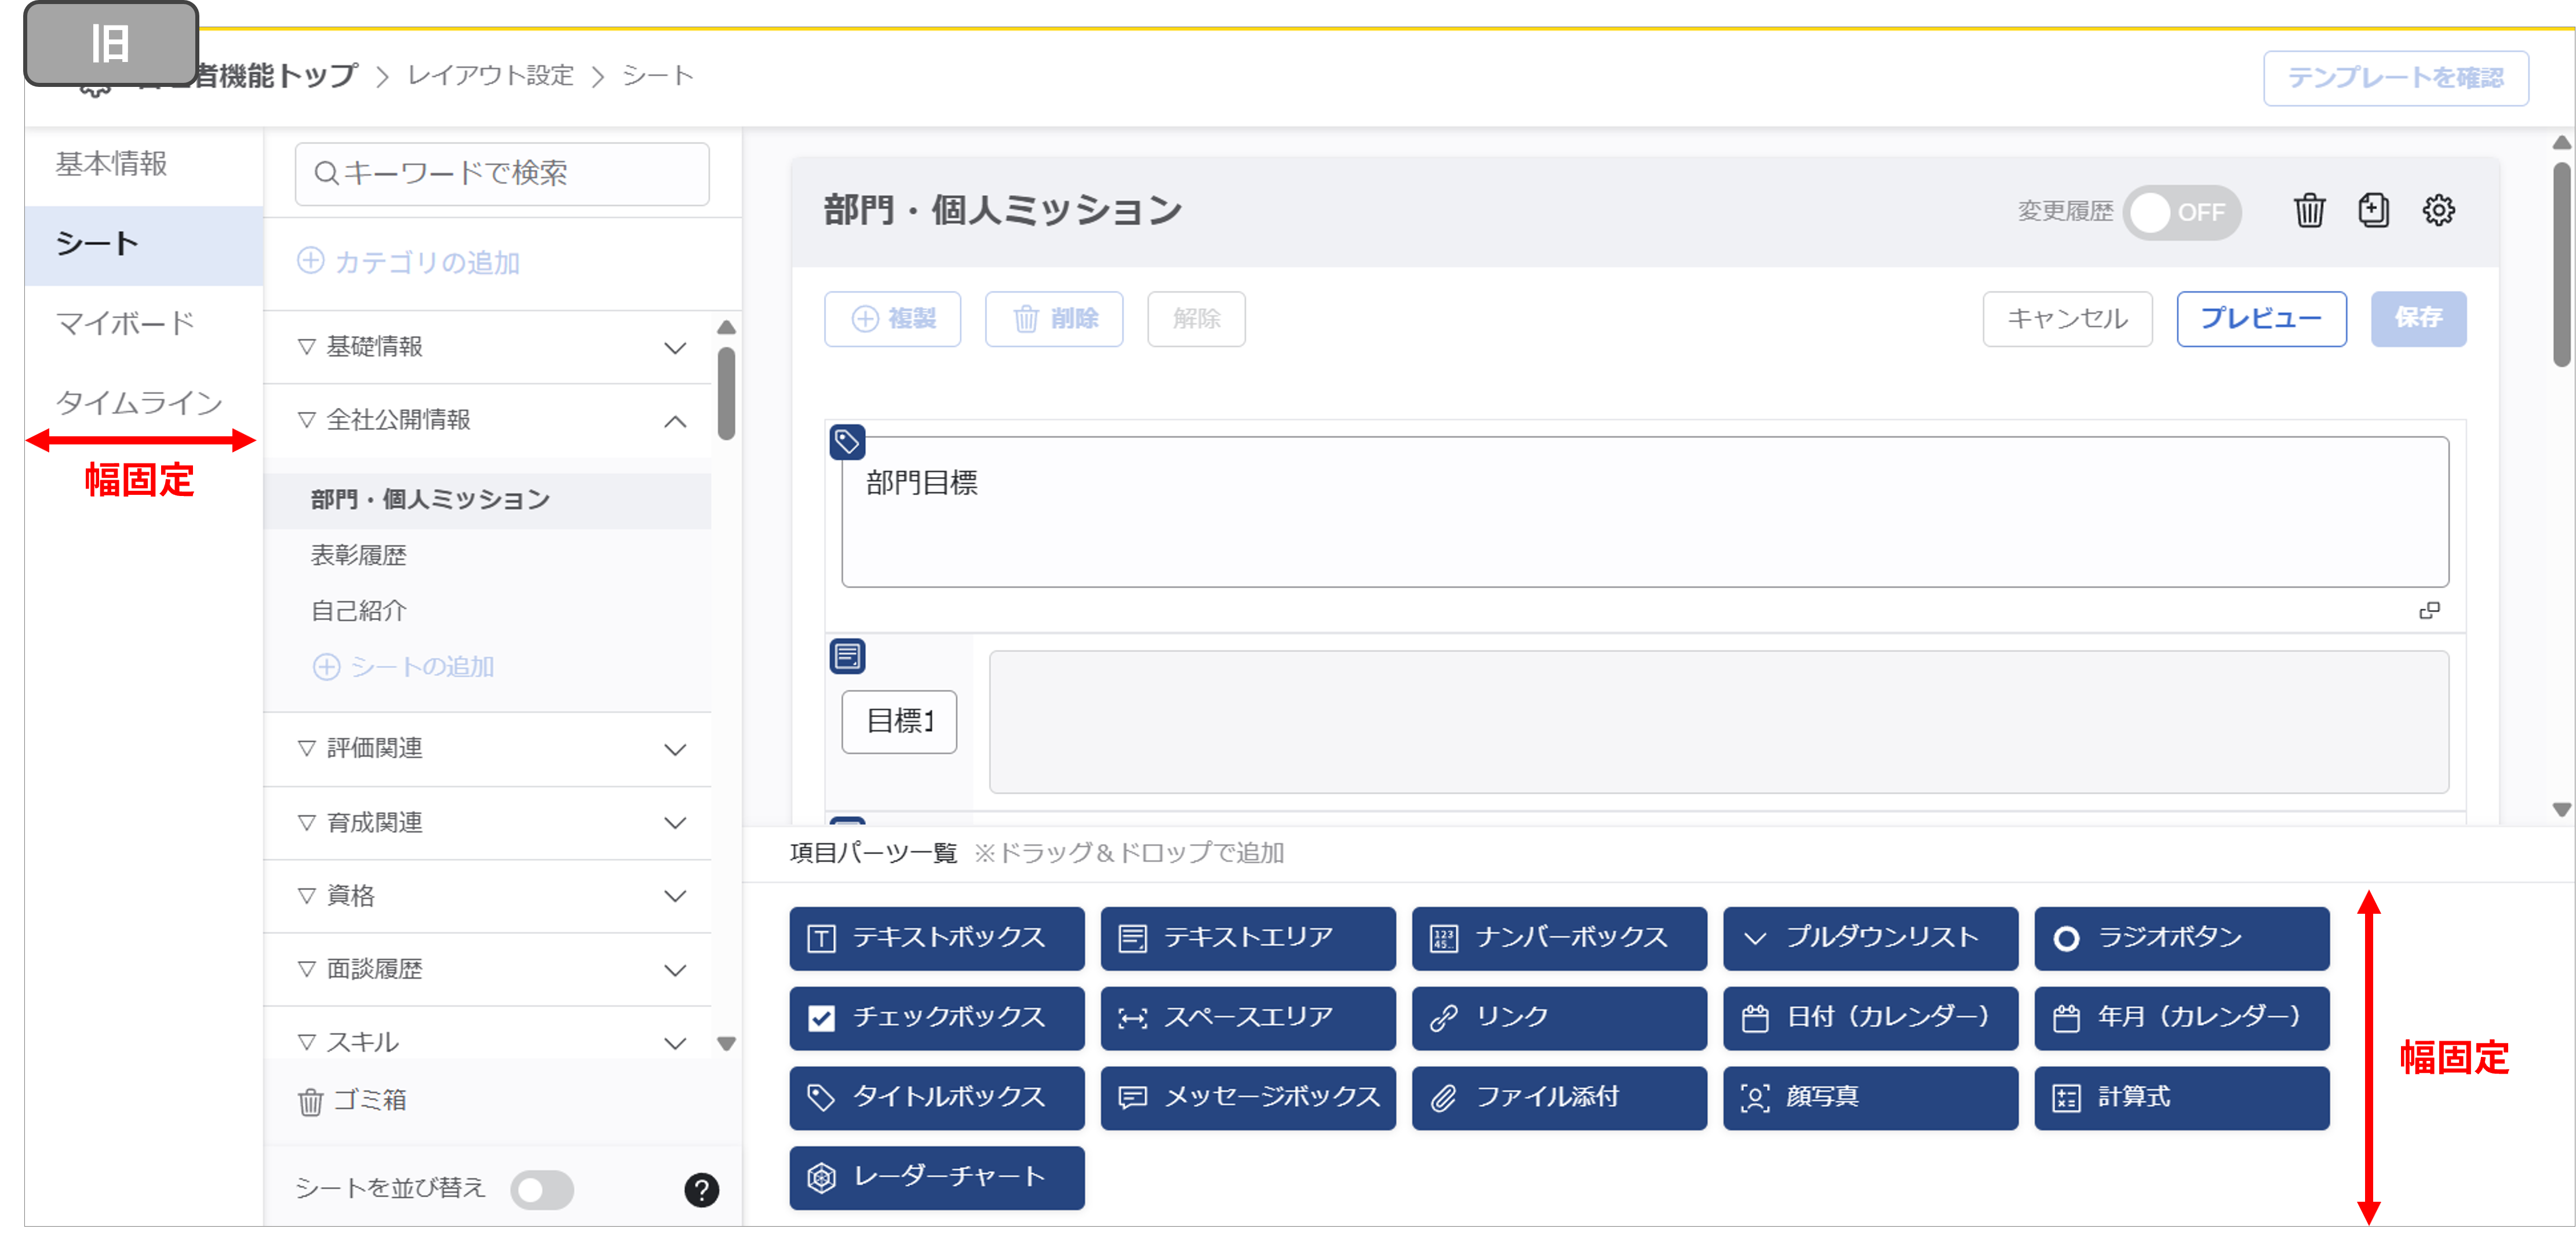The width and height of the screenshot is (2576, 1251).
Task: Toggle the 変更履歴 OFF switch
Action: click(2181, 212)
